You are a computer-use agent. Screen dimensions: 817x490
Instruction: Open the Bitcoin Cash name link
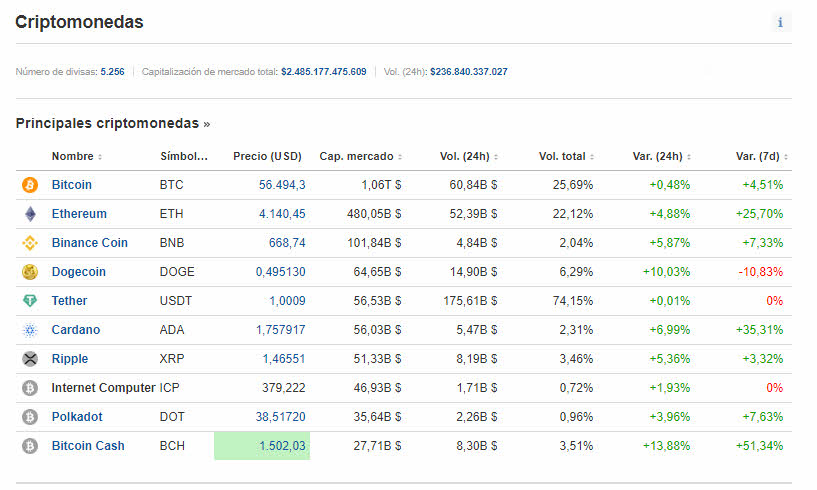[x=88, y=446]
